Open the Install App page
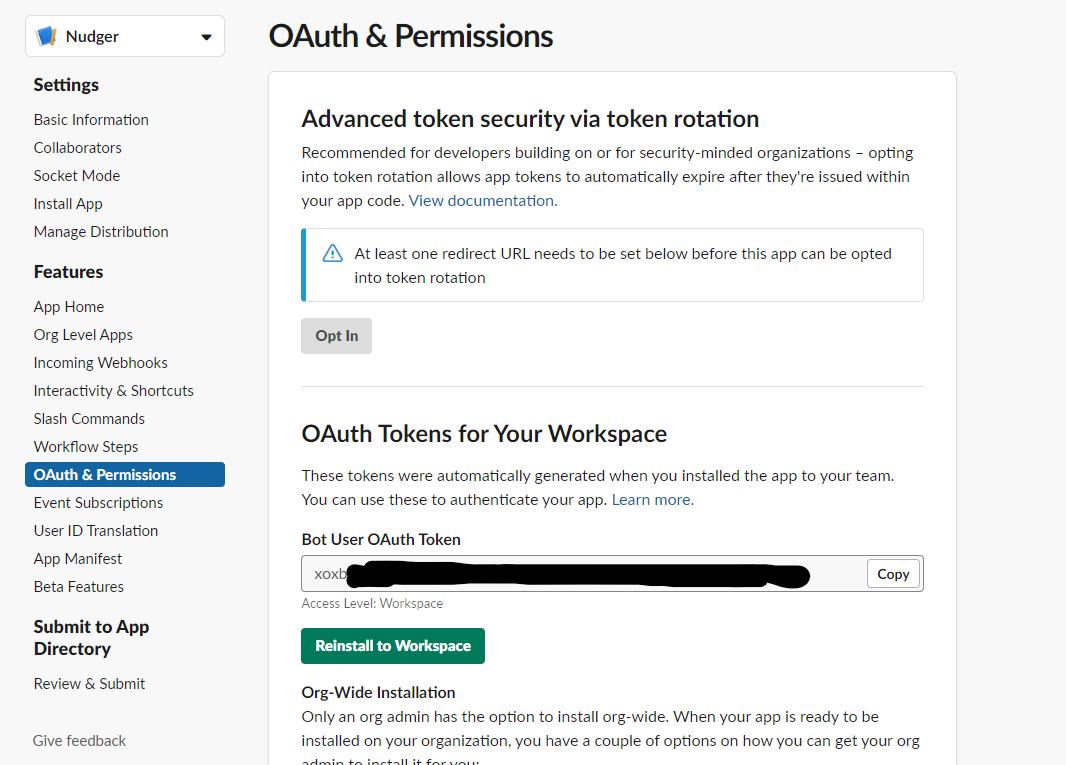The image size is (1066, 765). coord(68,204)
